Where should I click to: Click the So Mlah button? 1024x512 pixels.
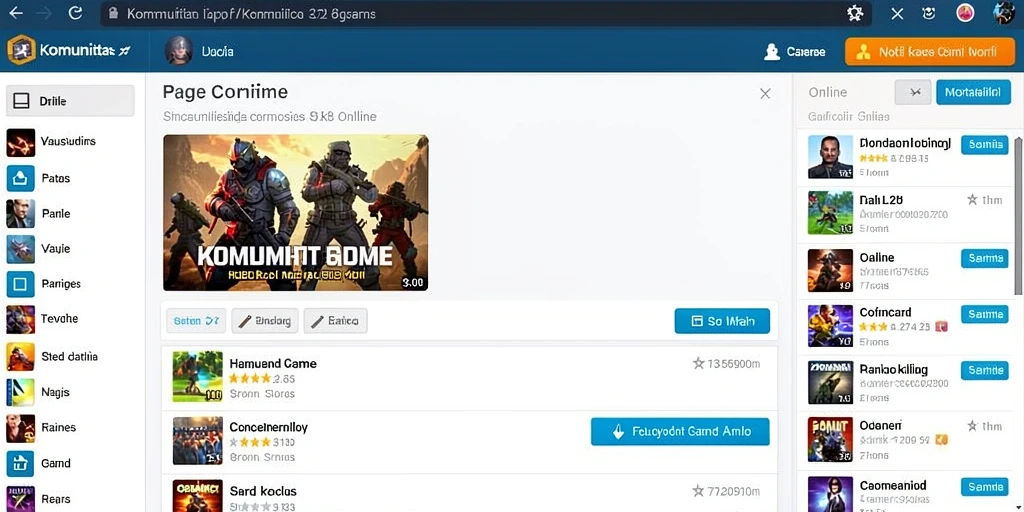(x=722, y=321)
